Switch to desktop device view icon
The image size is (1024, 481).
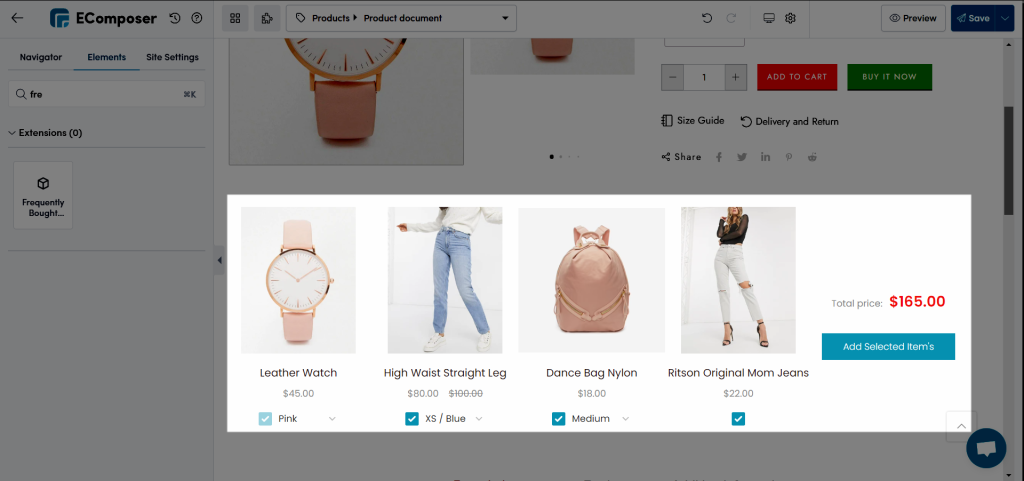coord(769,18)
